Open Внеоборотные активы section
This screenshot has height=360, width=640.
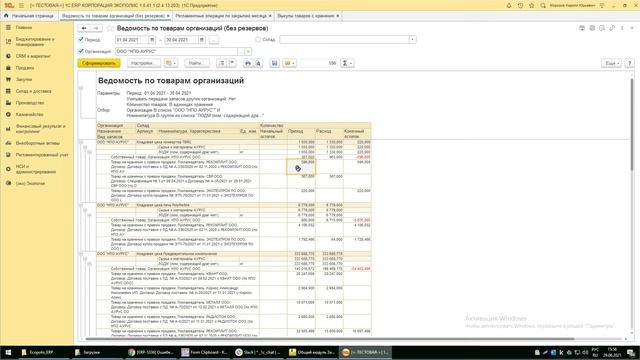click(x=38, y=143)
